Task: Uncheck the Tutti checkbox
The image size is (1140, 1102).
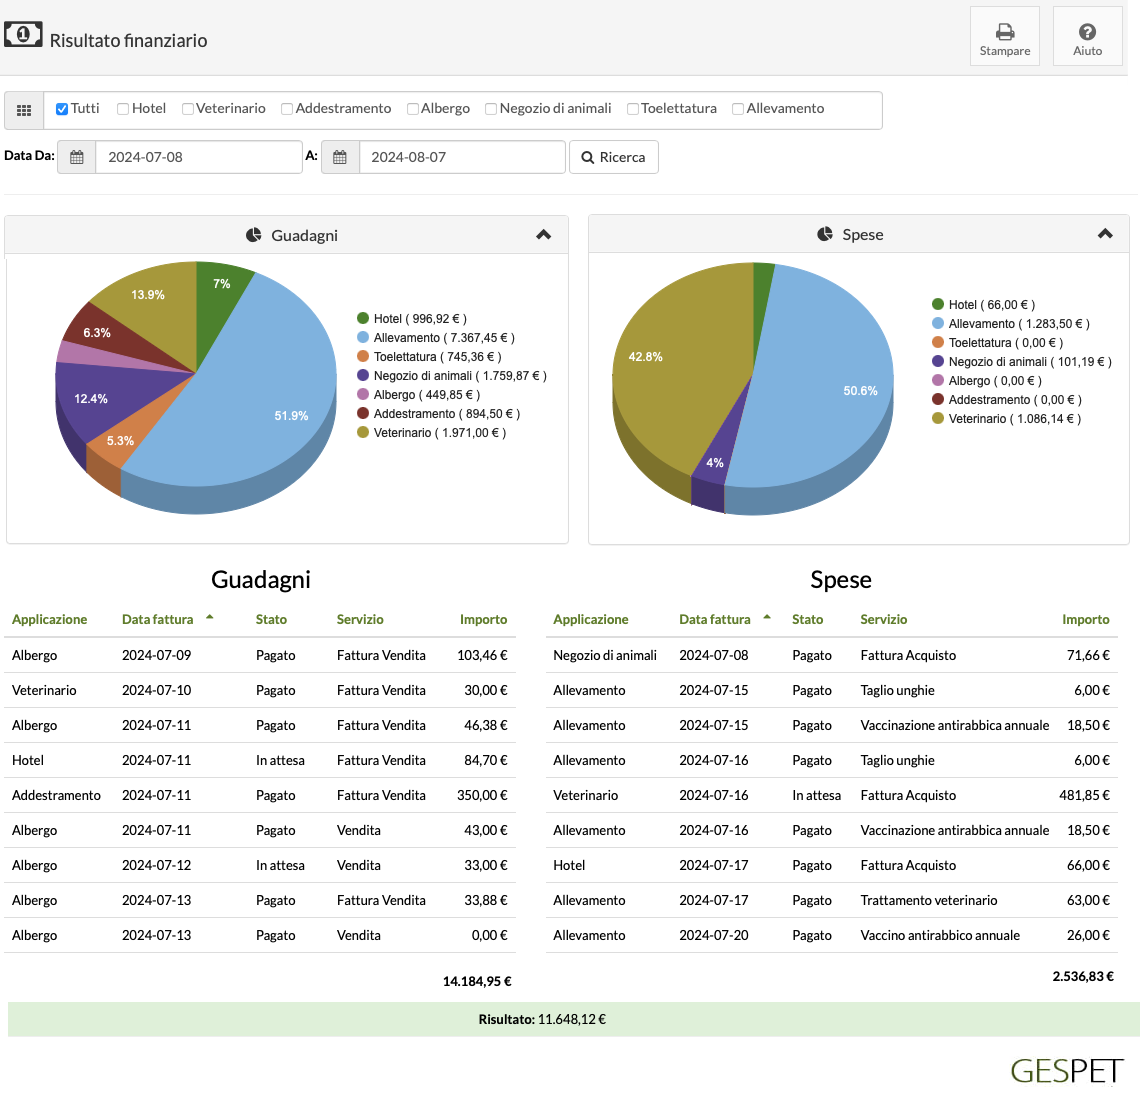Action: click(x=62, y=109)
